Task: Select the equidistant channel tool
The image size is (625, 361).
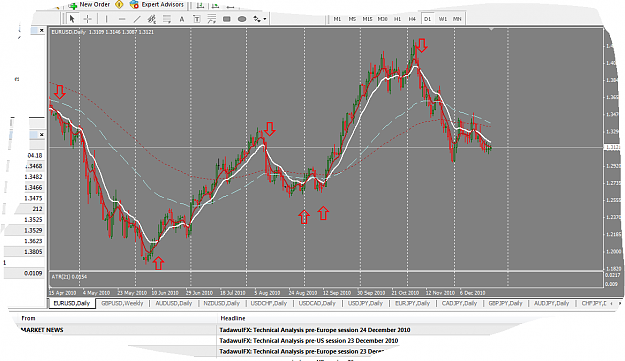Action: point(151,19)
